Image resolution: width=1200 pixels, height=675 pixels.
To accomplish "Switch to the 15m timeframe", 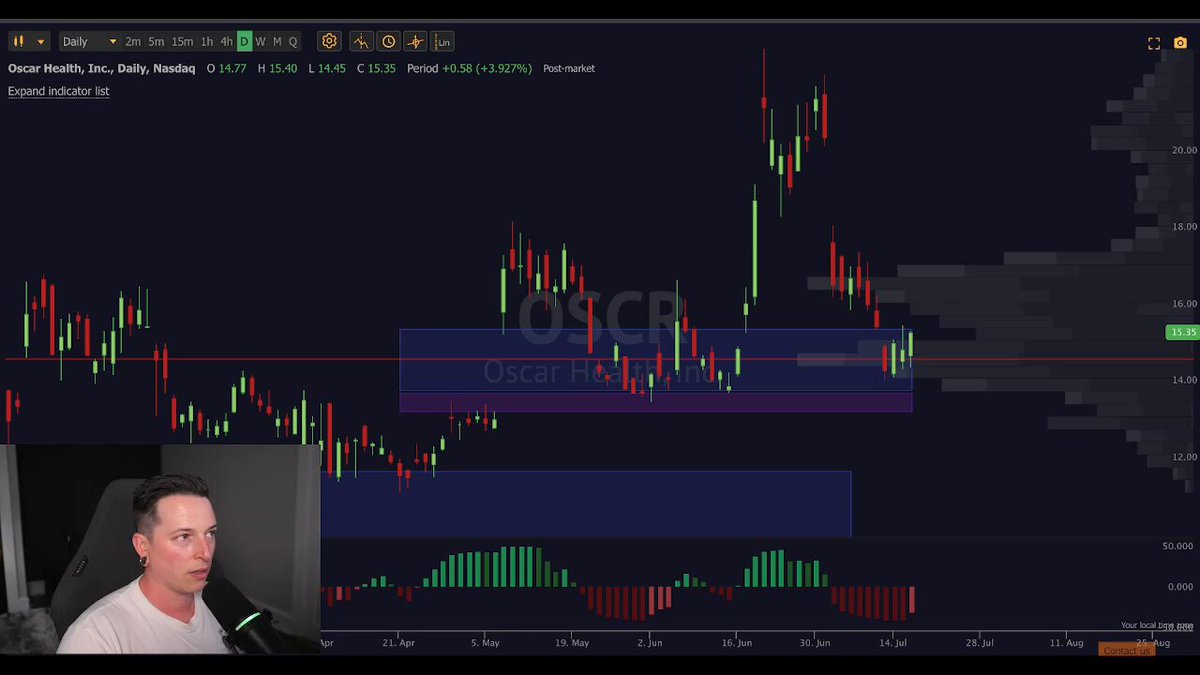I will 182,42.
